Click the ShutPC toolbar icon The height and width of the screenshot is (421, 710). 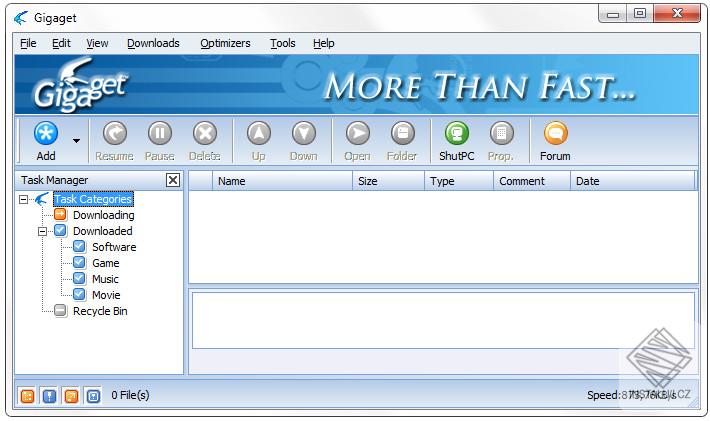tap(456, 134)
